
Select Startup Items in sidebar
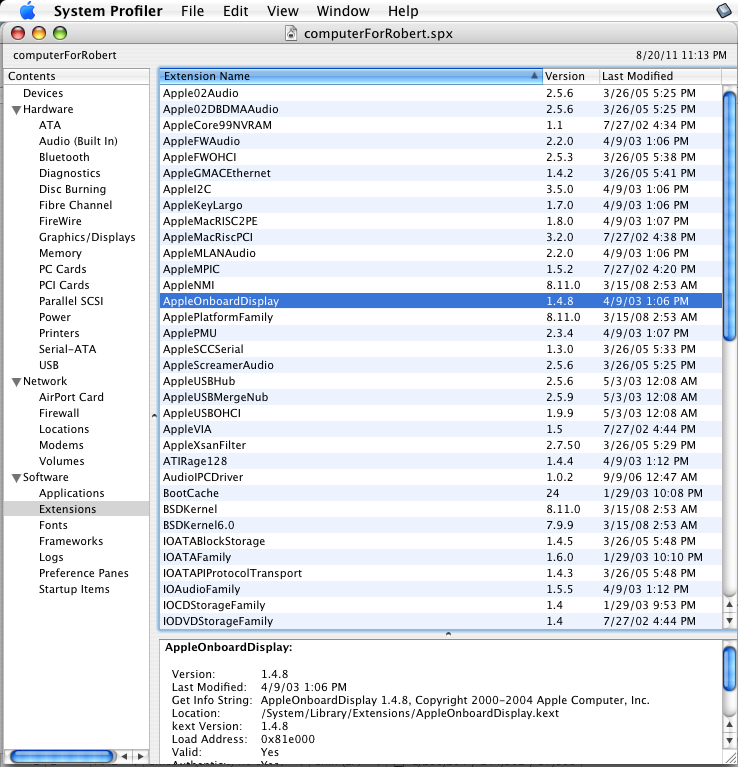pyautogui.click(x=74, y=589)
